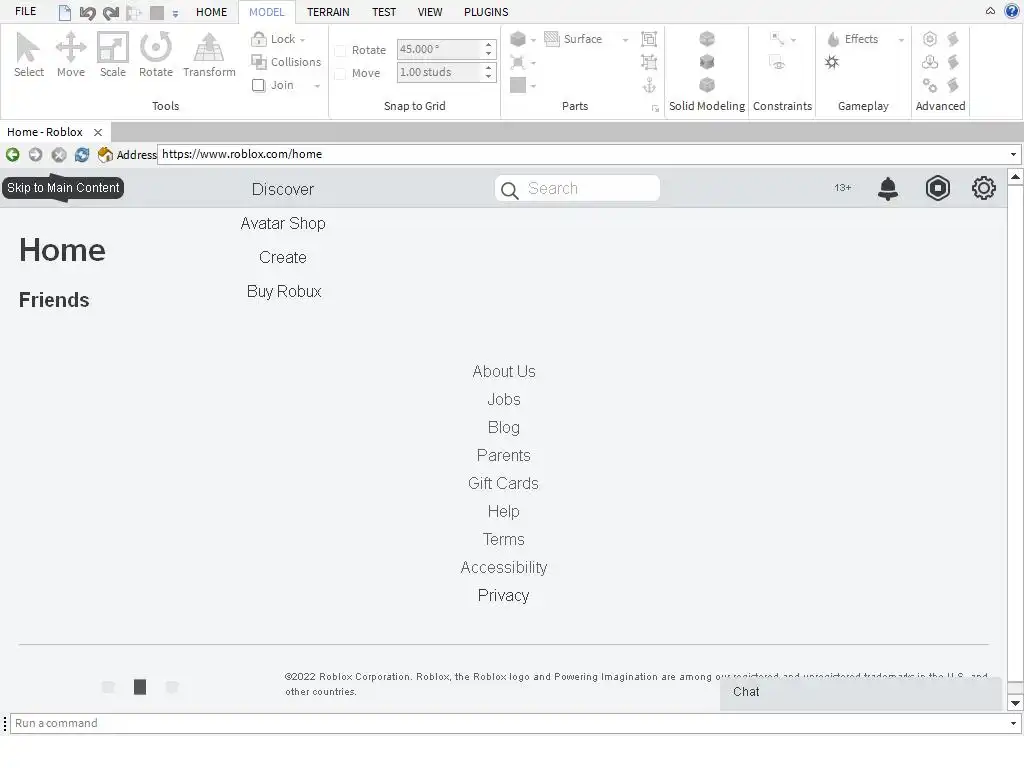Open the Surface dropdown arrow
Image resolution: width=1024 pixels, height=768 pixels.
coord(625,40)
